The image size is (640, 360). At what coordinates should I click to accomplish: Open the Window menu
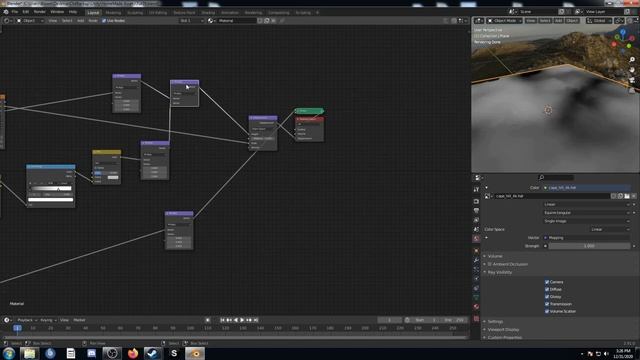click(57, 12)
